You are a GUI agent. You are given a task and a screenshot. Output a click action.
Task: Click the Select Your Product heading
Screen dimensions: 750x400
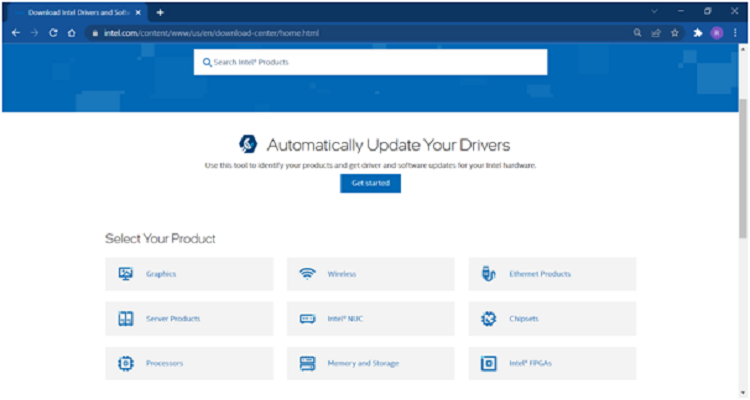click(x=160, y=238)
